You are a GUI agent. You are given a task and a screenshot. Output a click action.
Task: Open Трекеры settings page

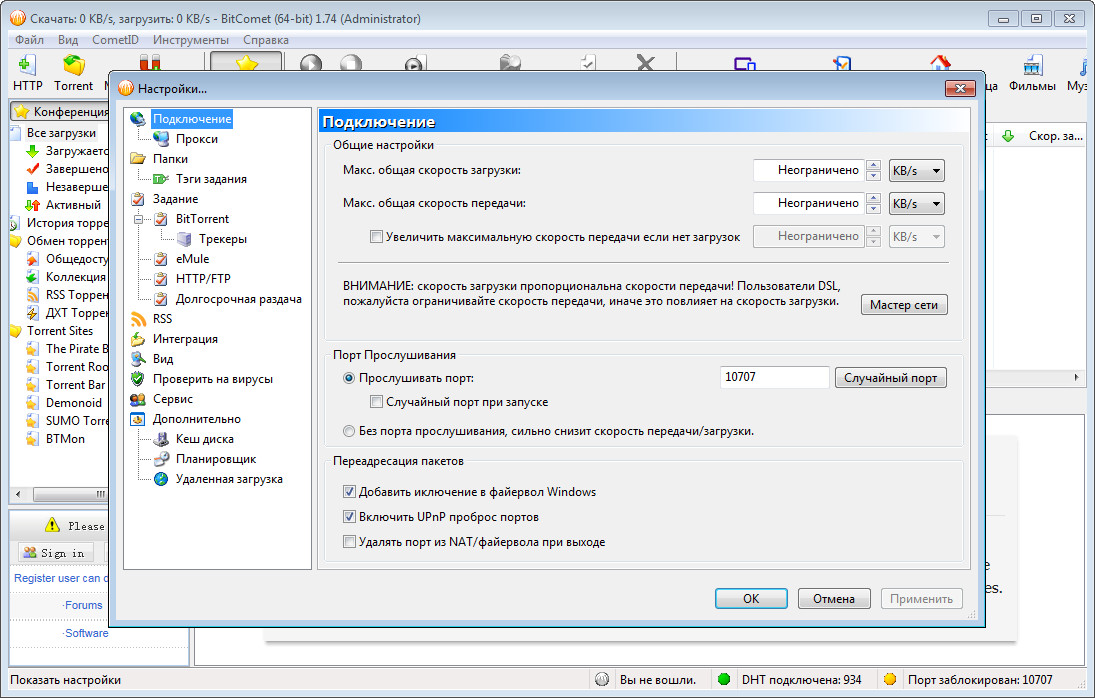coord(222,239)
